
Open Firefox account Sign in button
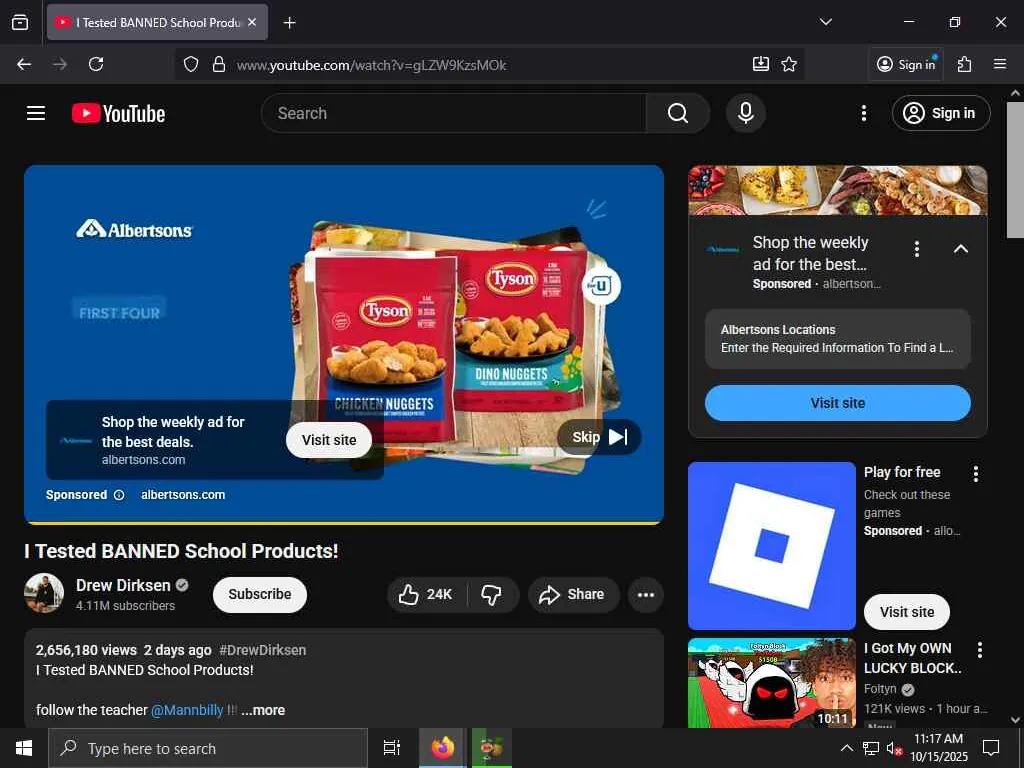point(906,64)
